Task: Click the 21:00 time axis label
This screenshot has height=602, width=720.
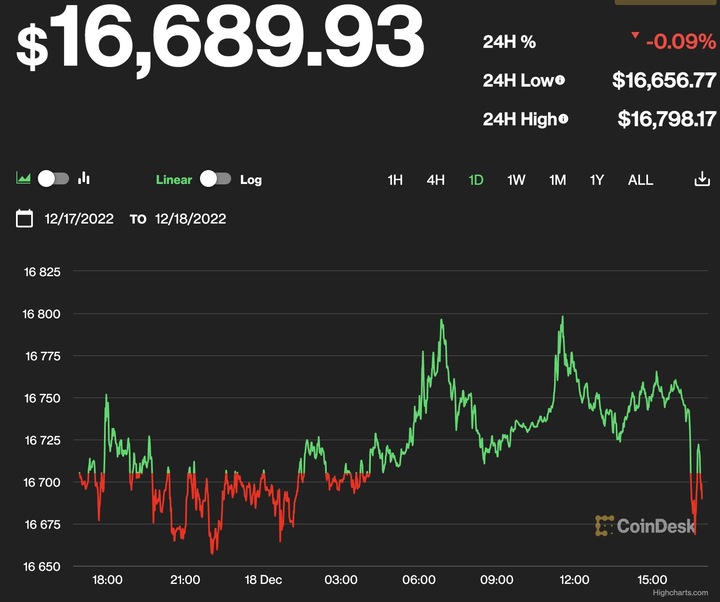Action: click(185, 580)
